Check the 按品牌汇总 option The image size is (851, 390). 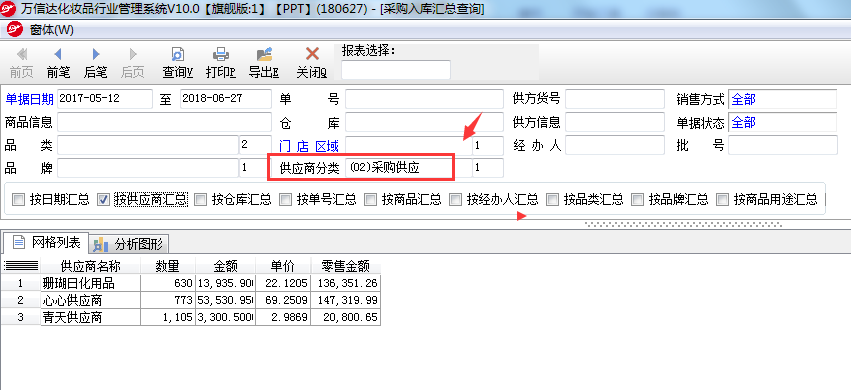click(x=638, y=200)
